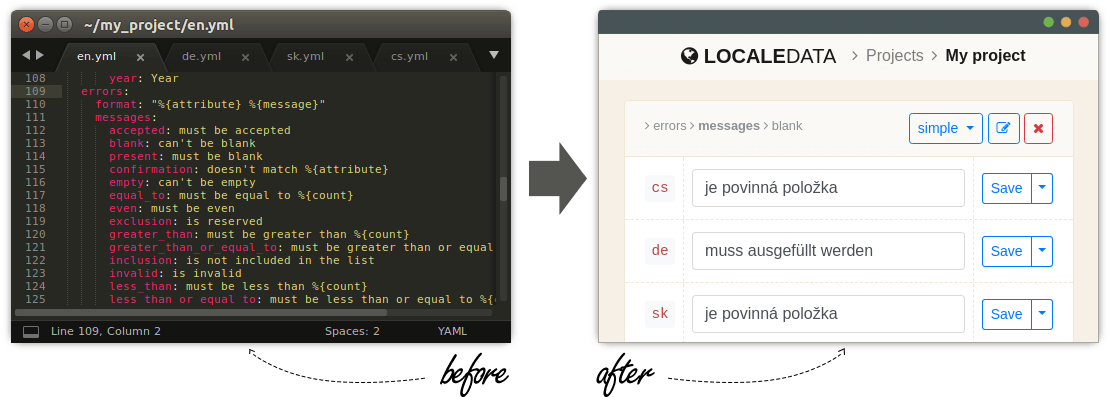Close the en.yml tab
Image resolution: width=1110 pixels, height=397 pixels.
(x=141, y=57)
